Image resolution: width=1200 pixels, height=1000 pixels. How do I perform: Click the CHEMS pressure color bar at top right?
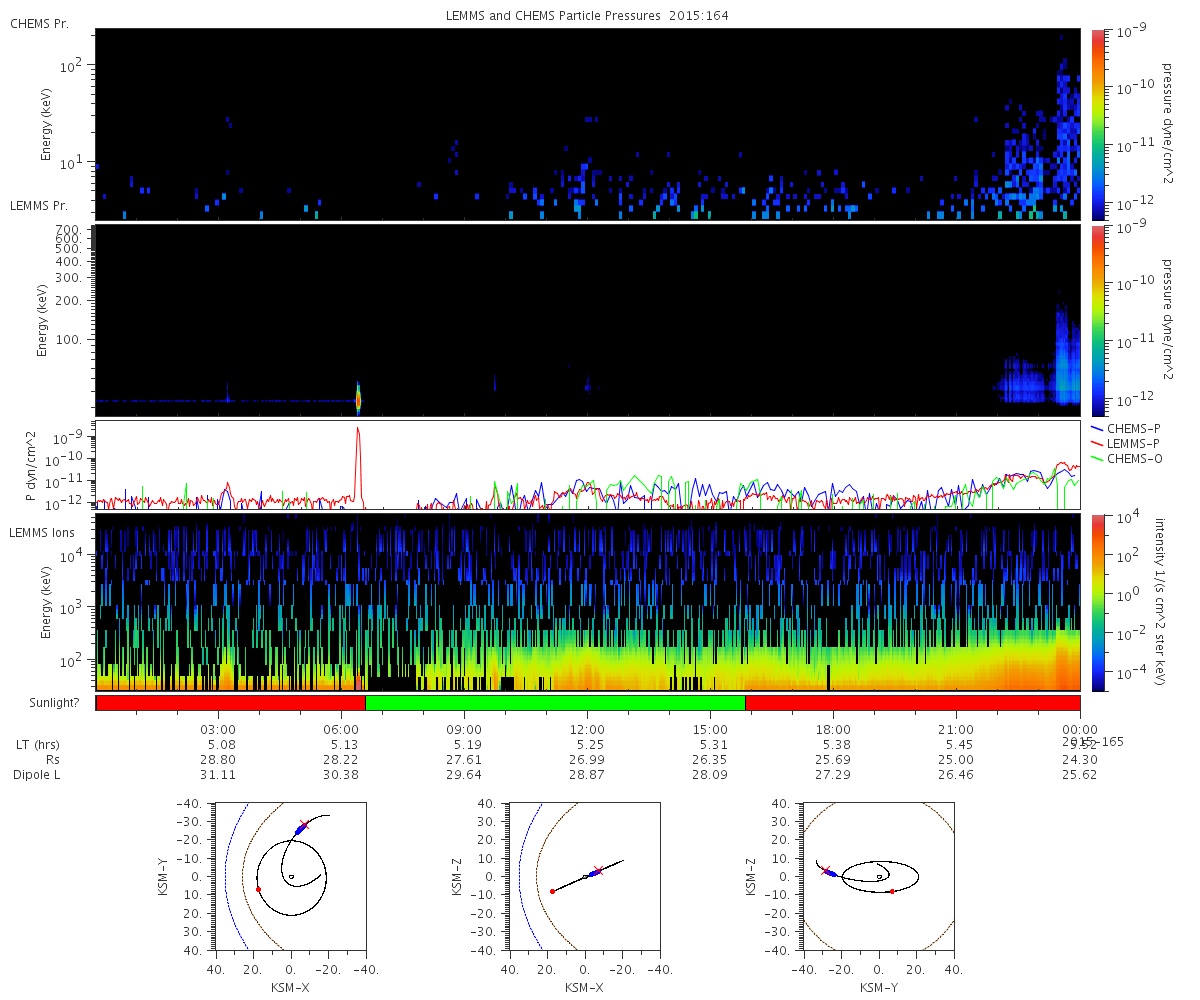click(x=1098, y=124)
